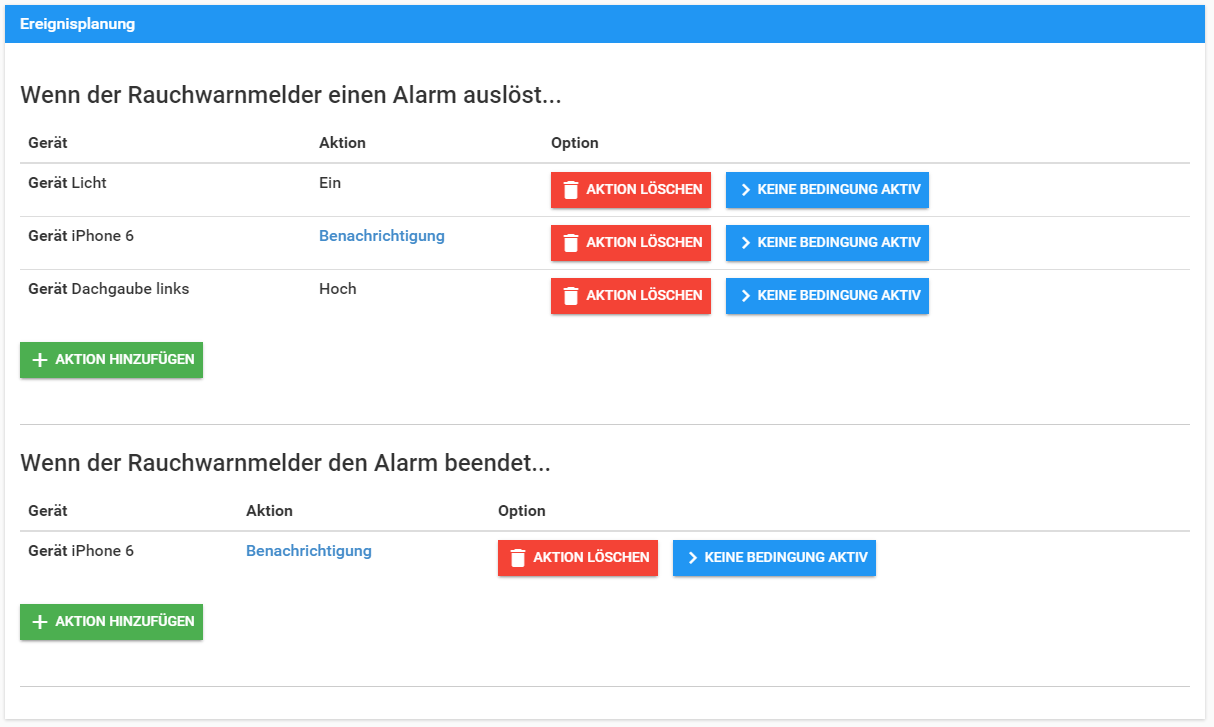Screen dimensions: 1214x727
Task: Click the 'Hoch' action of Dachgaube links
Action: coord(337,289)
